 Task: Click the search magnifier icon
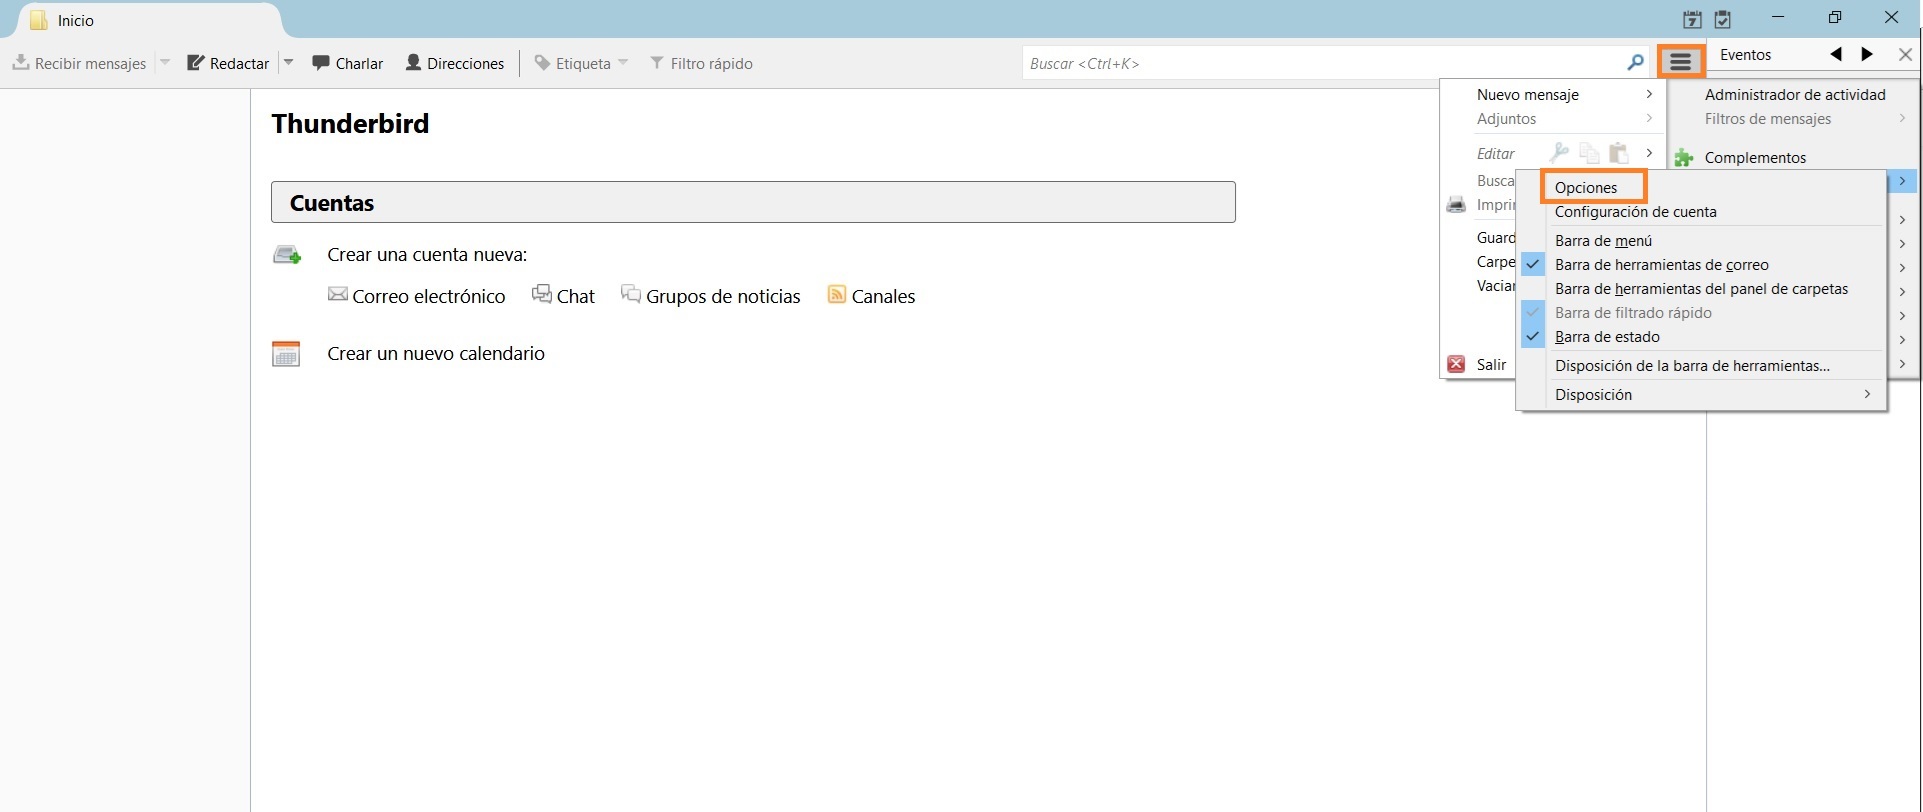coord(1635,63)
